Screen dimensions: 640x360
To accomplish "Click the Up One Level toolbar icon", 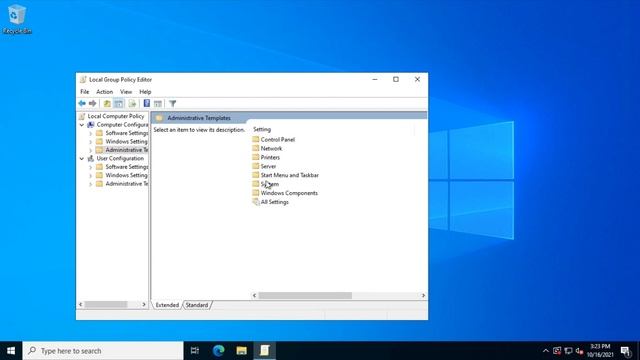I will coord(107,104).
